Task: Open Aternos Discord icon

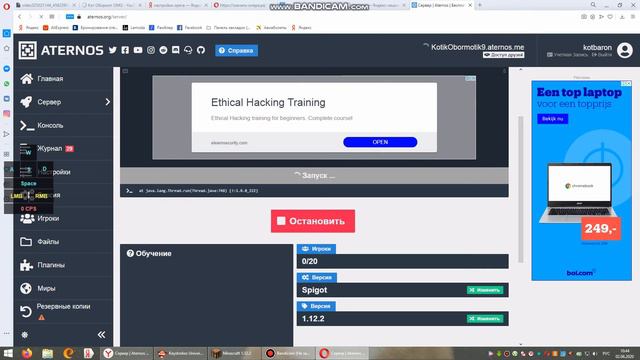Action: [x=176, y=50]
